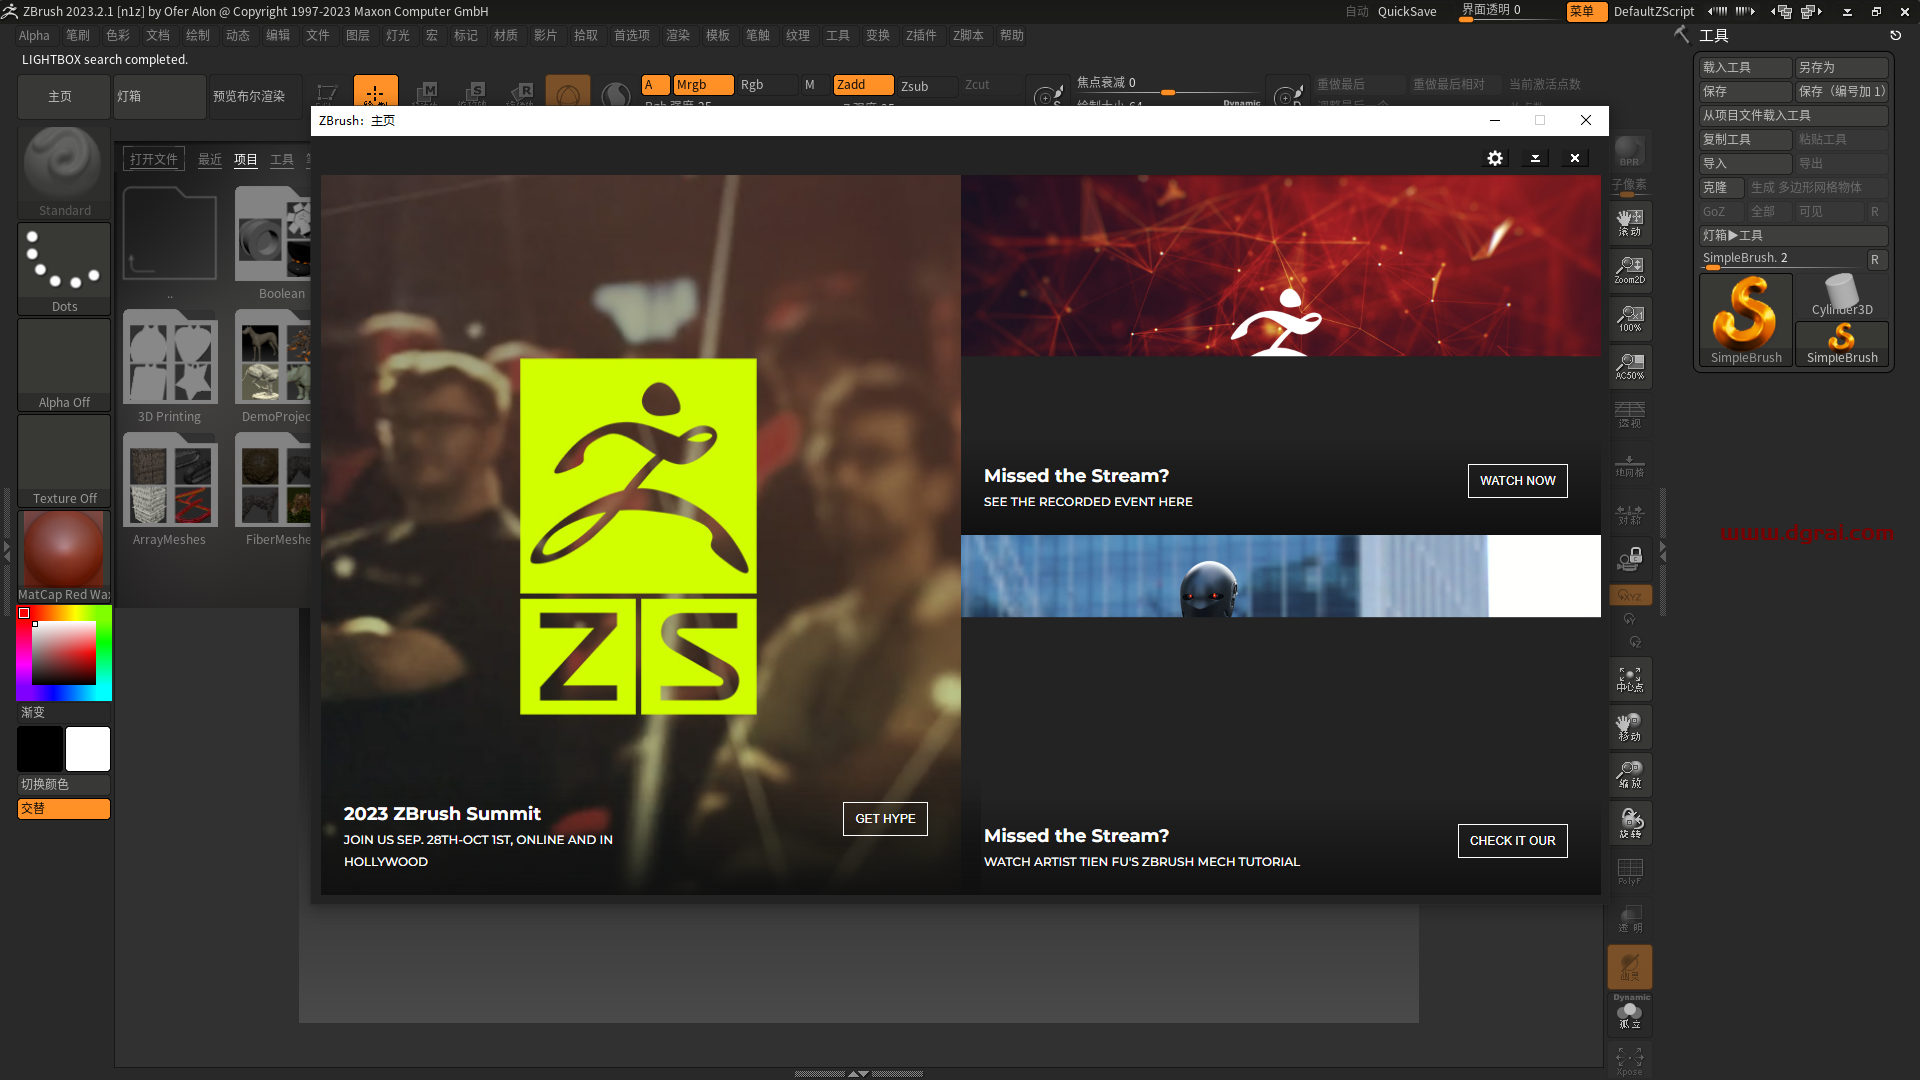Toggle the Ghost (幽灵) orange icon
The image size is (1920, 1080).
pyautogui.click(x=1629, y=967)
